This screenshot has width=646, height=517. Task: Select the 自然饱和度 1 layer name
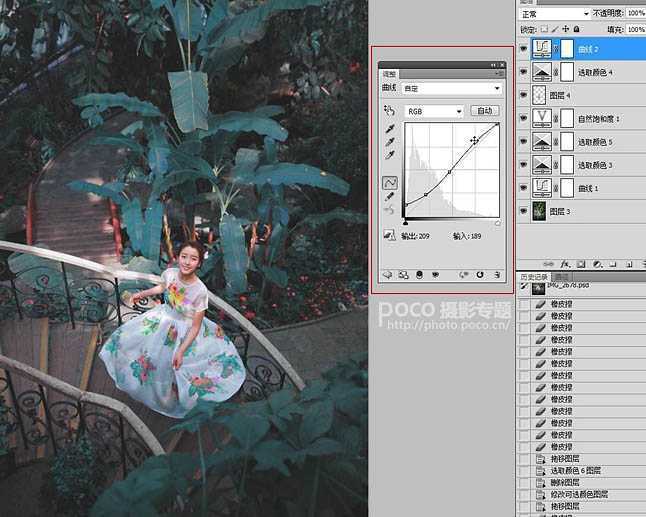(x=599, y=119)
